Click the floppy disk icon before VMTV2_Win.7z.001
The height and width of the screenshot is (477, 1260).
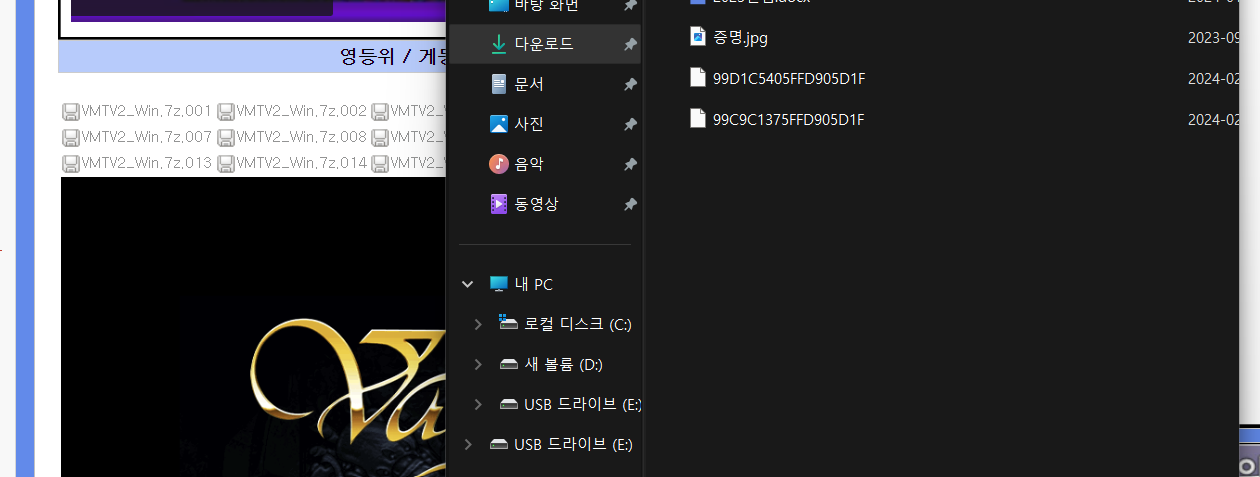[x=70, y=111]
